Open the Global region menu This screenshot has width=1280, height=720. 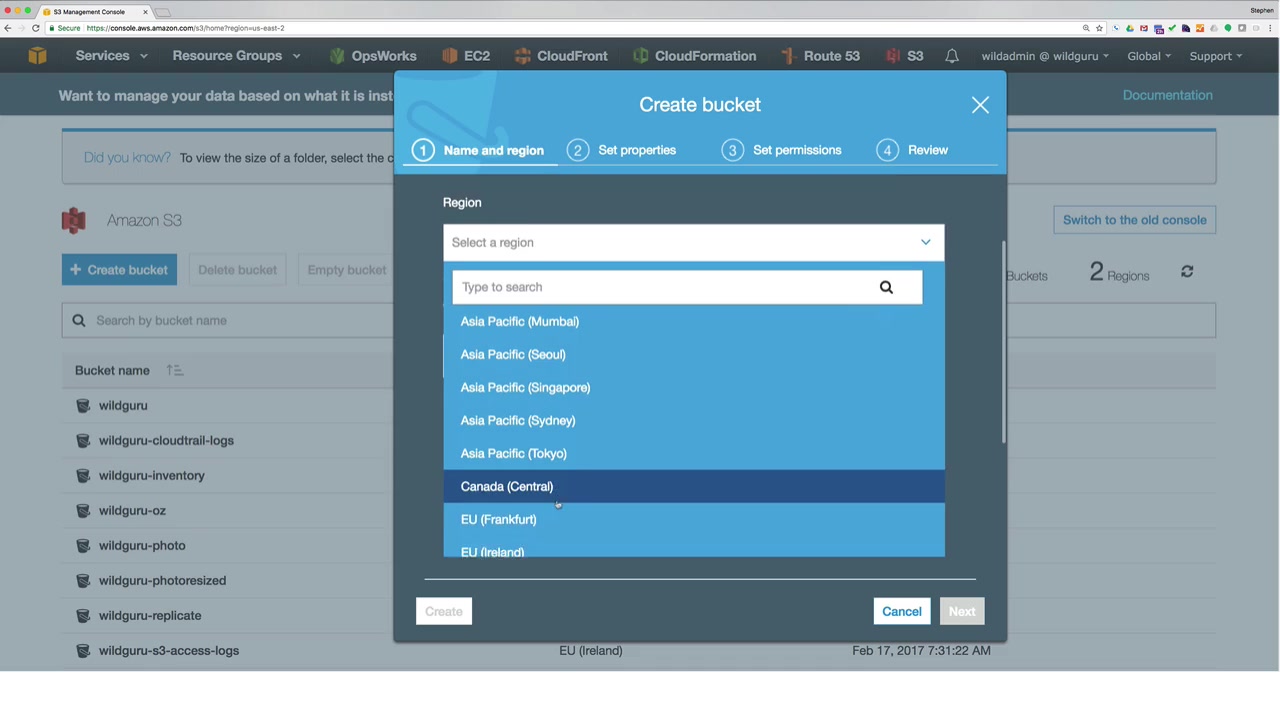pyautogui.click(x=1149, y=56)
